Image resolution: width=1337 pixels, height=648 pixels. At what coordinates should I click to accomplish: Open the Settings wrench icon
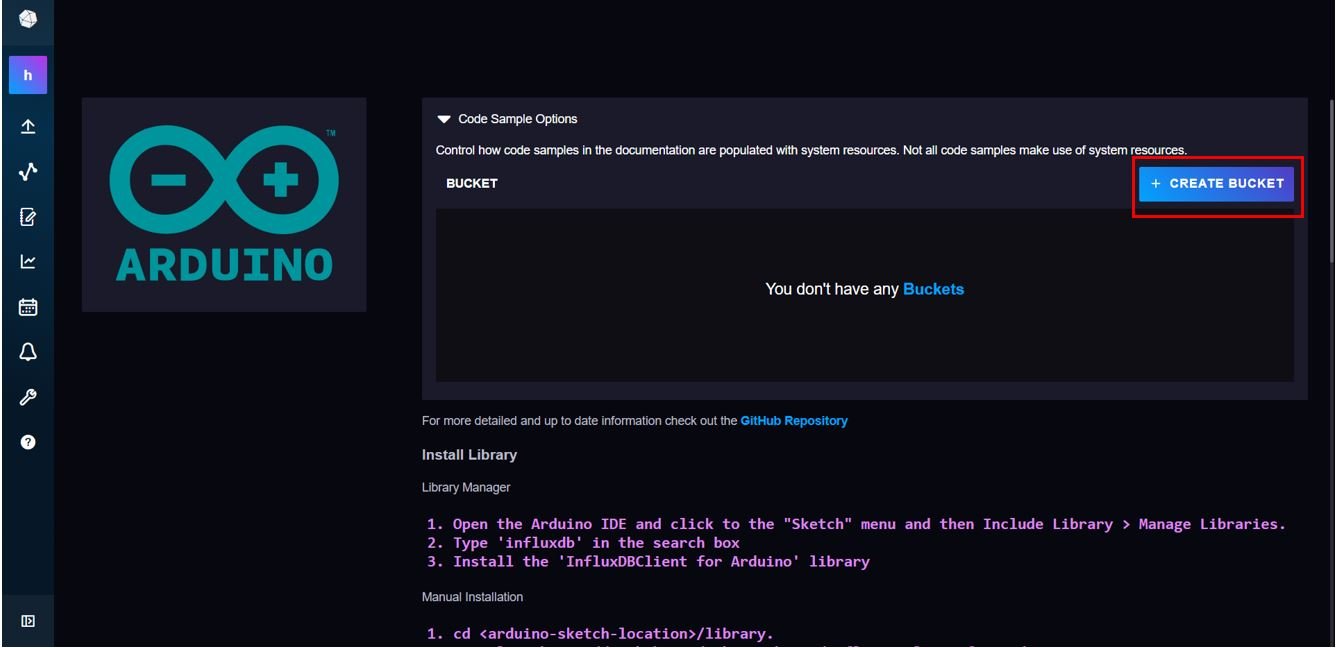(x=28, y=397)
